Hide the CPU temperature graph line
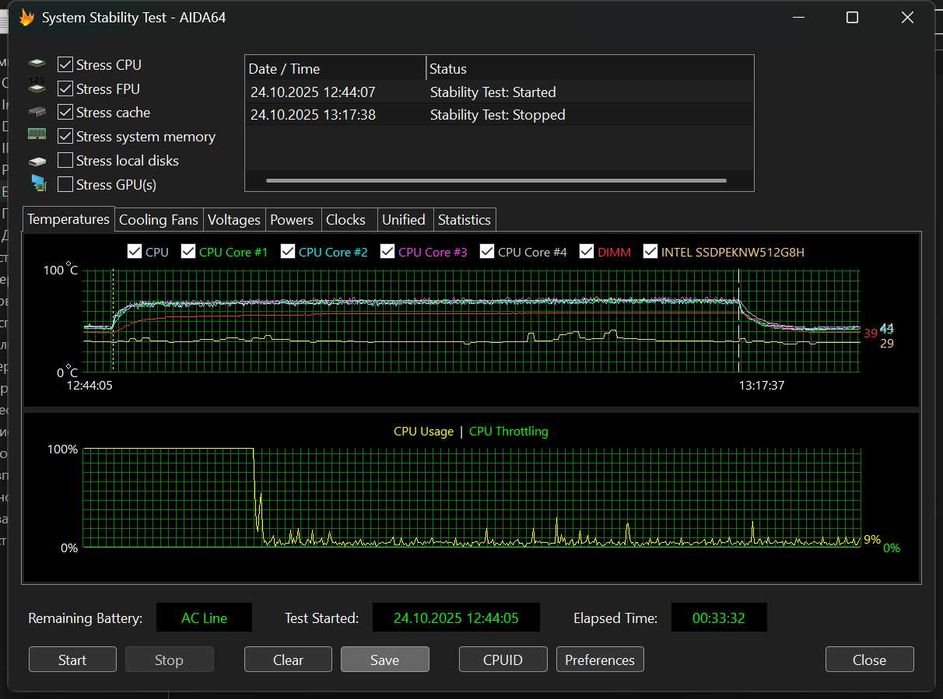This screenshot has width=943, height=699. pyautogui.click(x=135, y=251)
